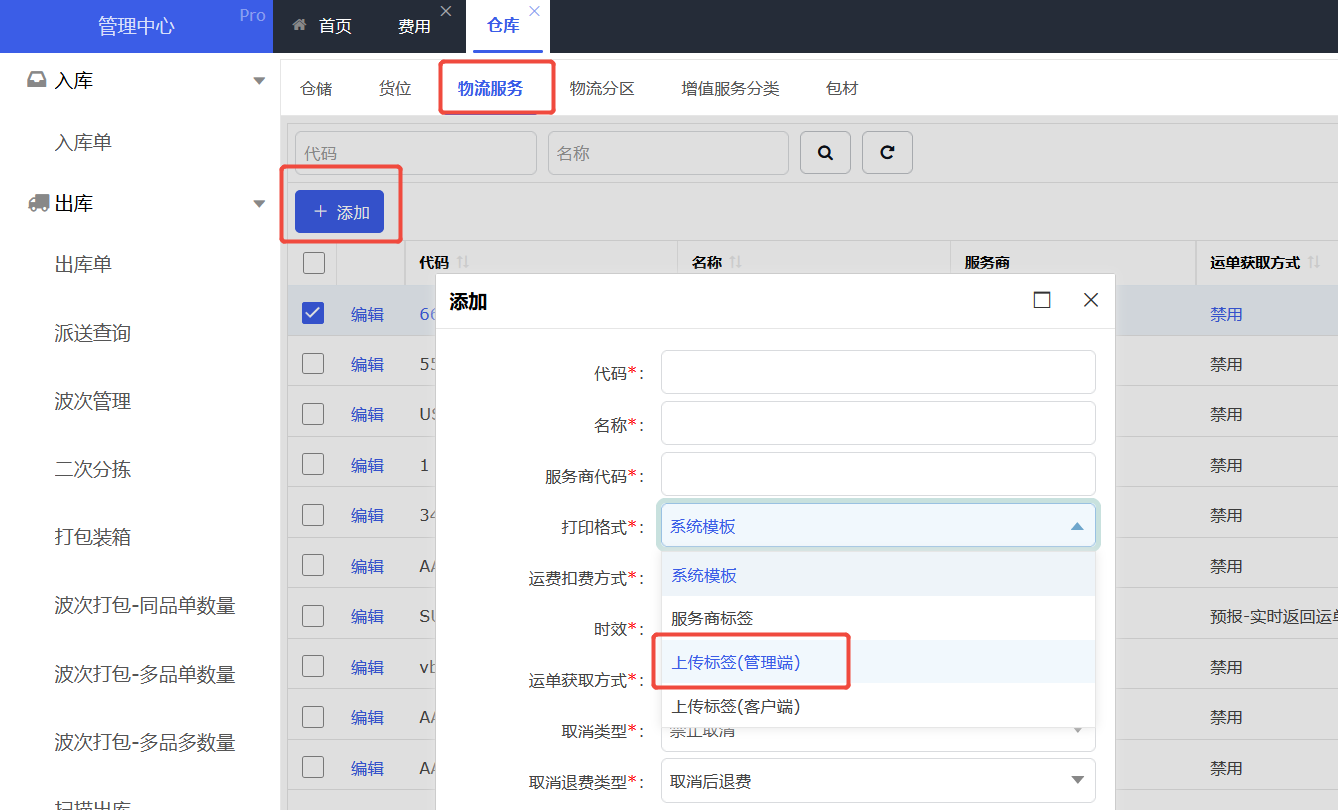
Task: Click the 代码 input in 添加 dialog
Action: click(x=878, y=372)
